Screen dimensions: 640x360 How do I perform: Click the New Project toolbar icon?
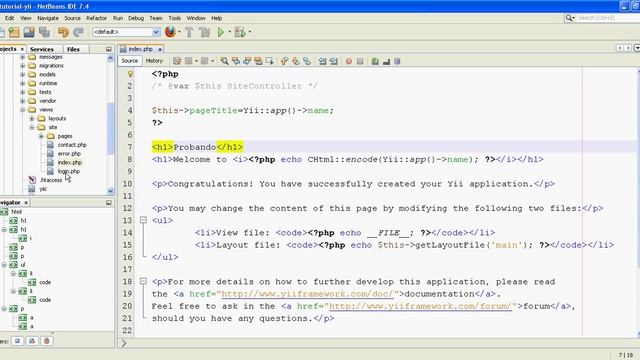[14, 32]
